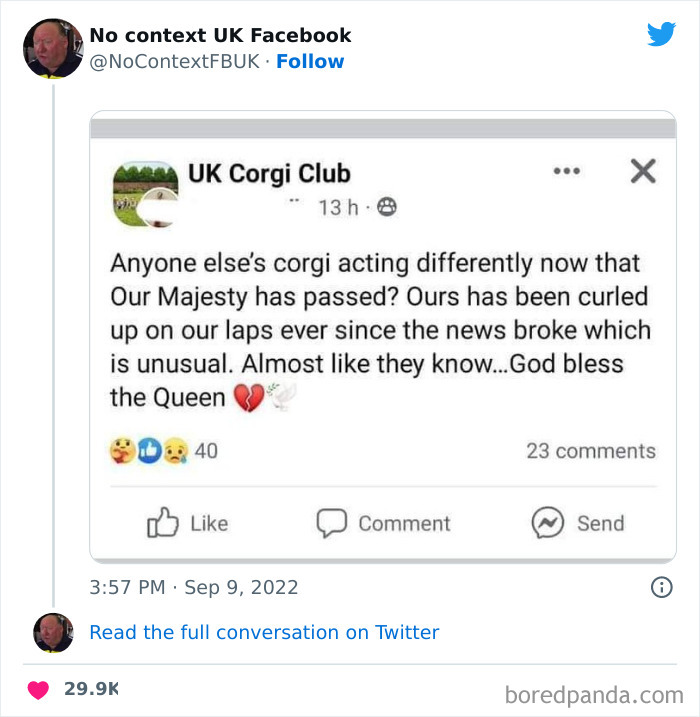This screenshot has height=717, width=700.
Task: Open the tweet info icon
Action: (661, 587)
